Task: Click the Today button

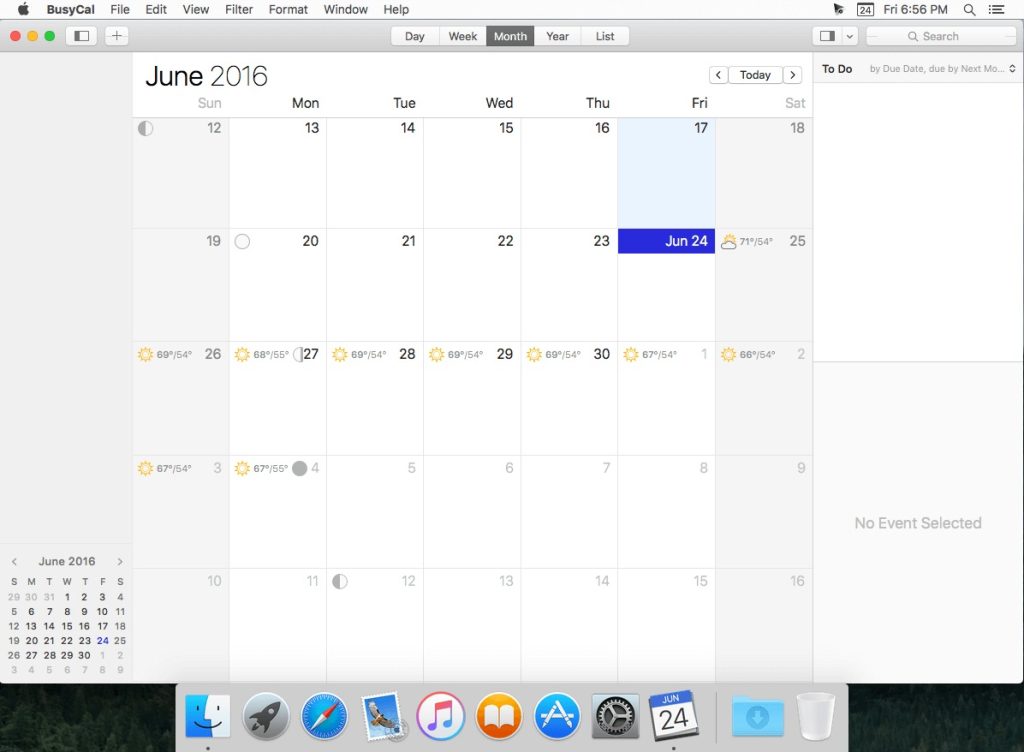Action: point(755,75)
